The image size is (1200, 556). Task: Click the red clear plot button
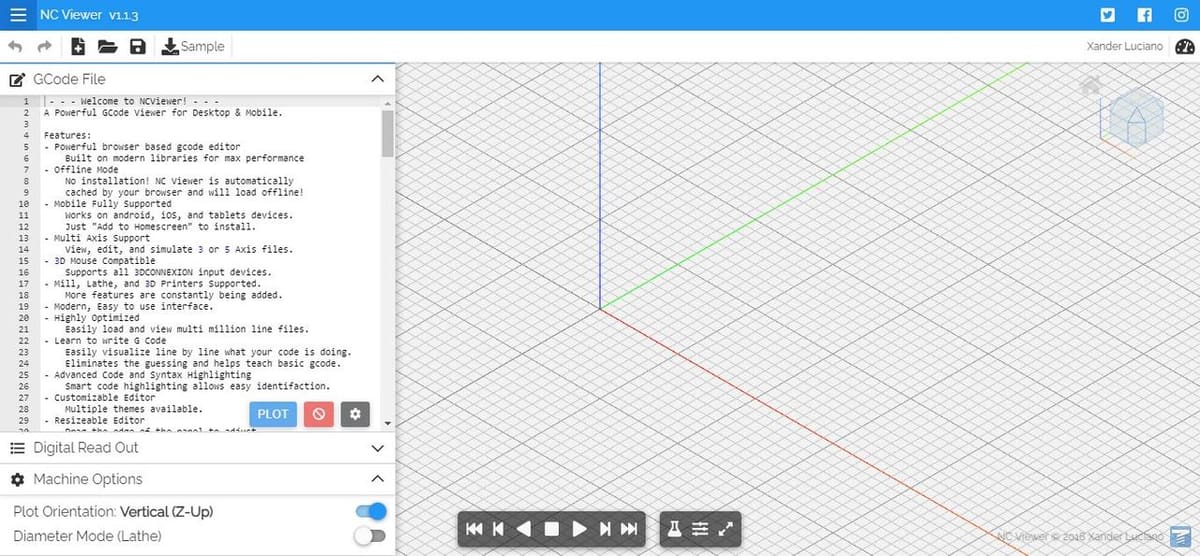point(319,414)
